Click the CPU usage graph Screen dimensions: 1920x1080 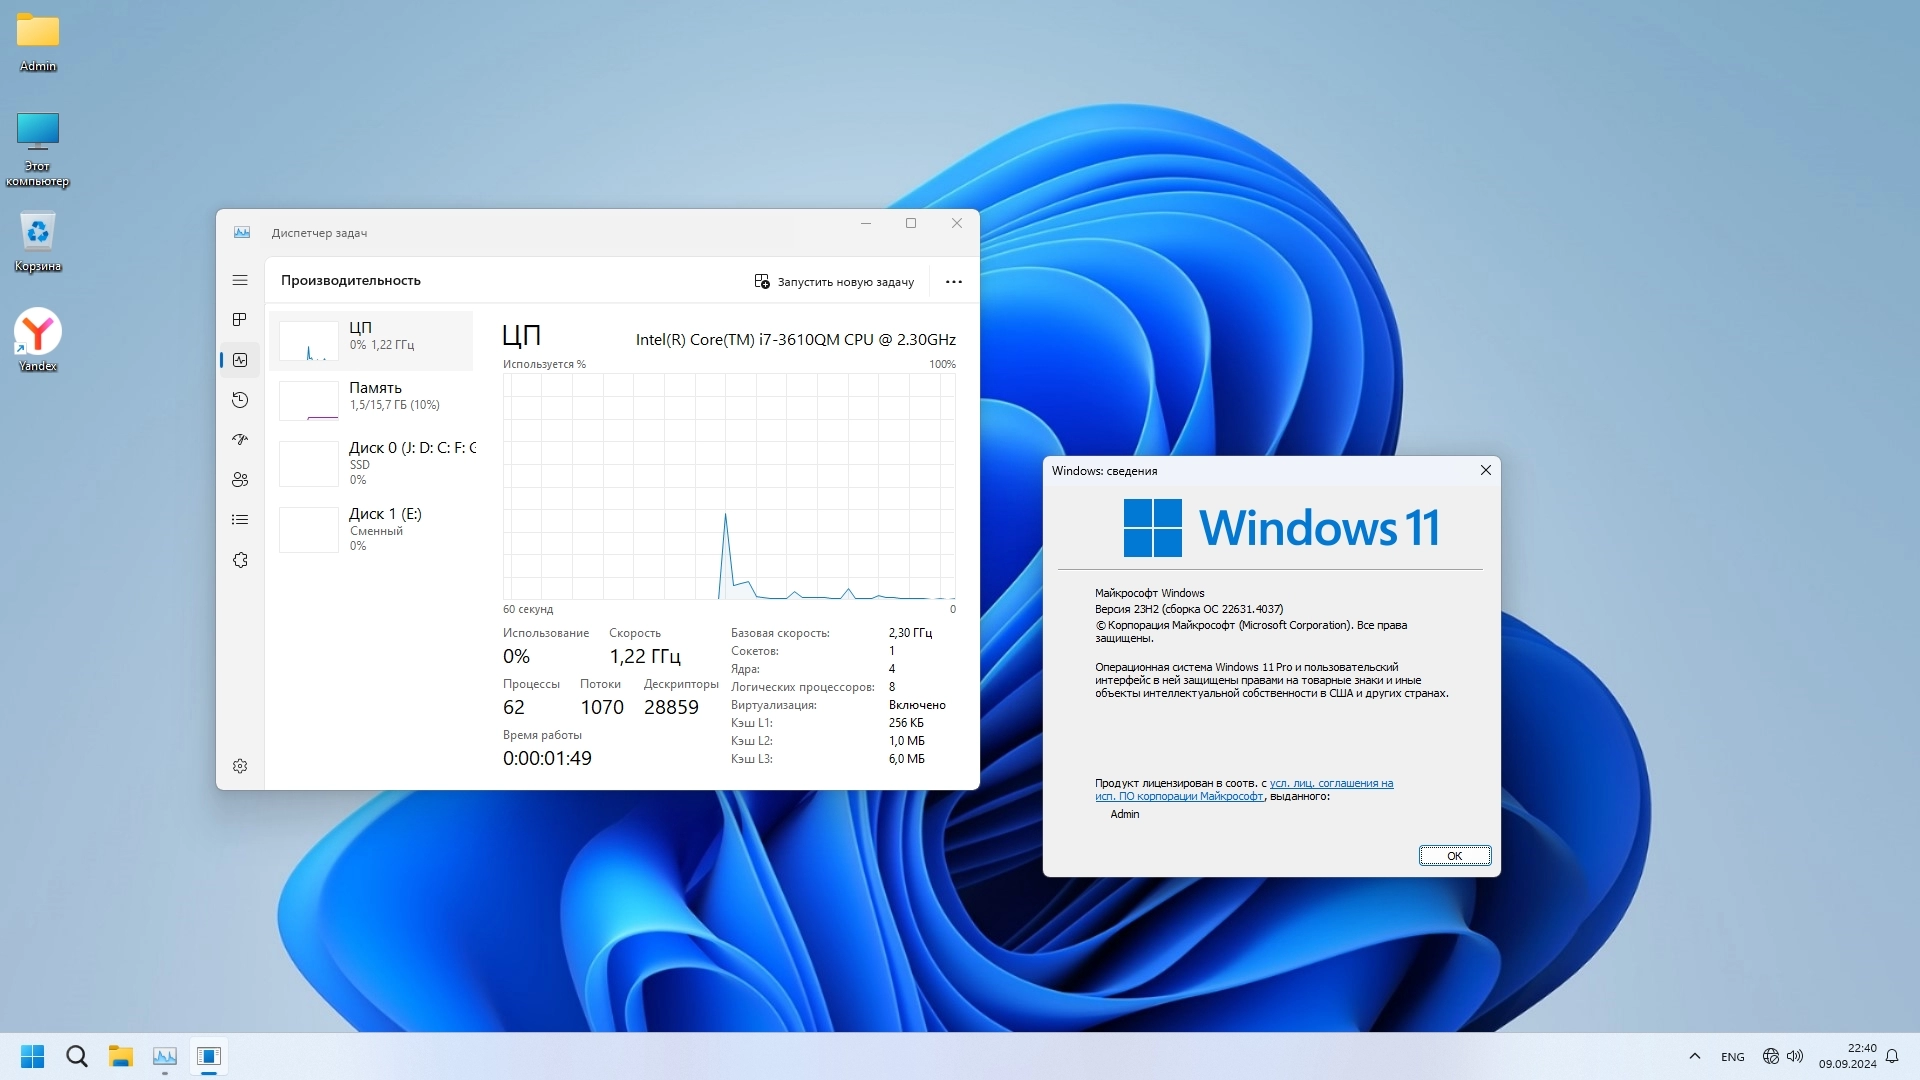click(729, 487)
